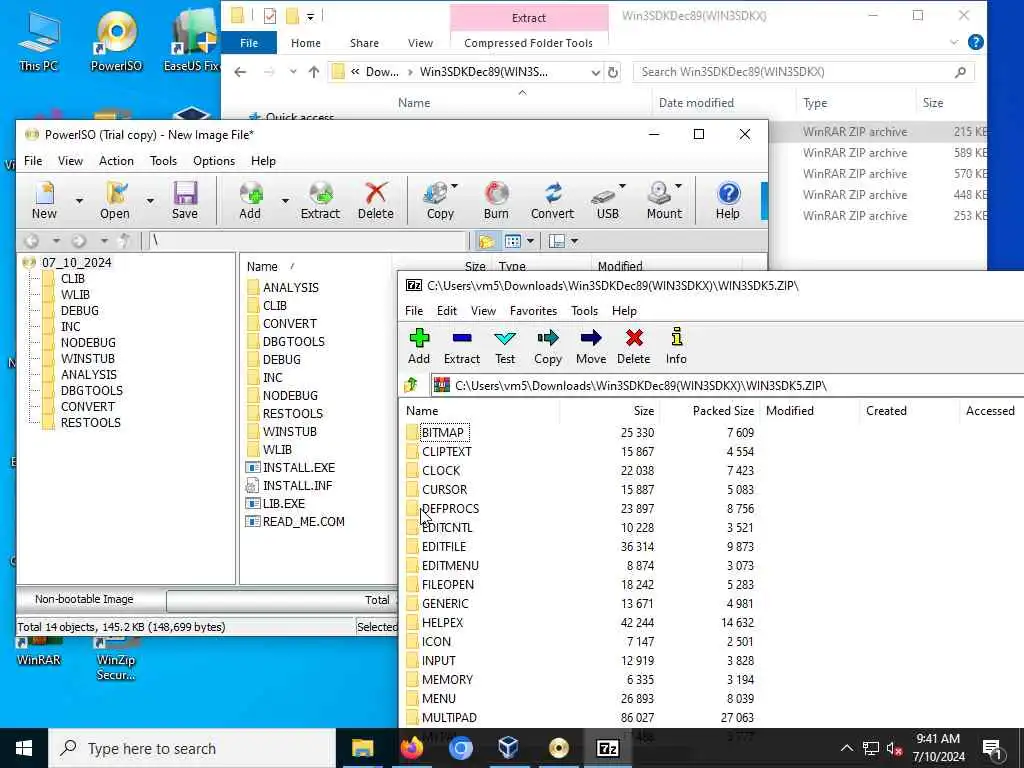The width and height of the screenshot is (1024, 768).
Task: Sort 7-Zip list by Packed Size
Action: coord(723,411)
